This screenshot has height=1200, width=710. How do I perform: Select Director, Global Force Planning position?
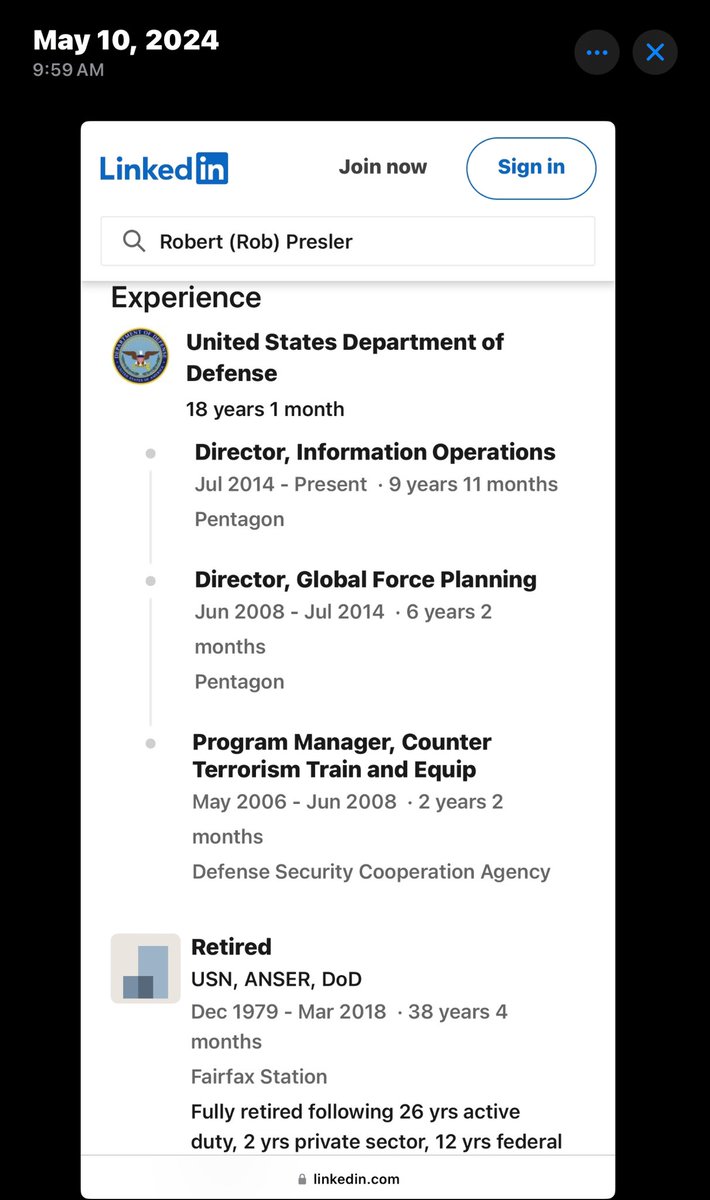pos(365,579)
